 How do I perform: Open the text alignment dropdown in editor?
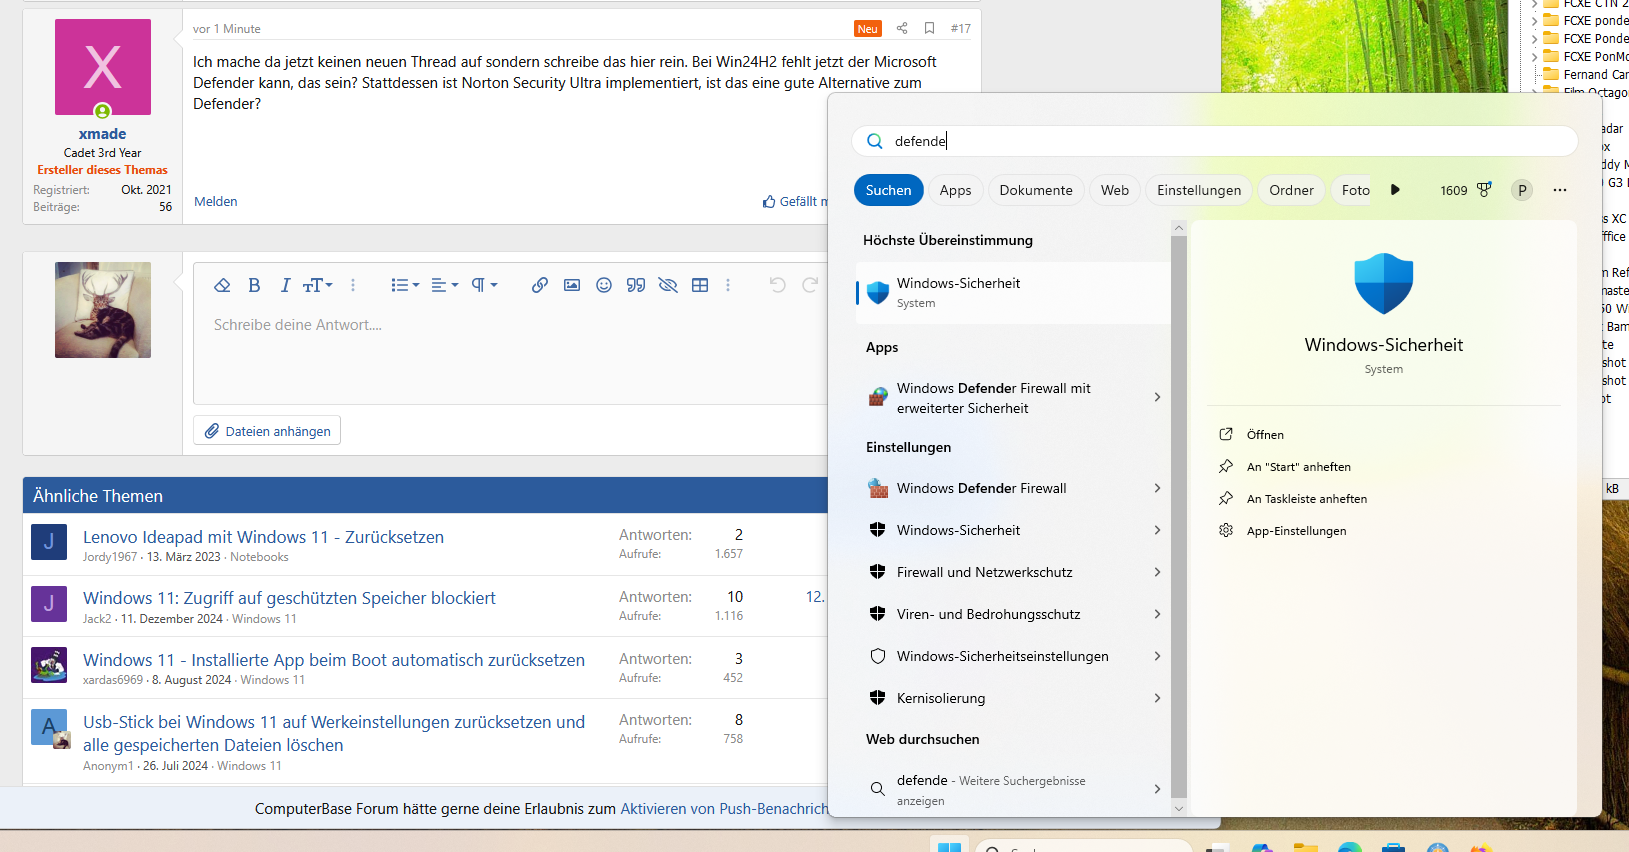(444, 285)
